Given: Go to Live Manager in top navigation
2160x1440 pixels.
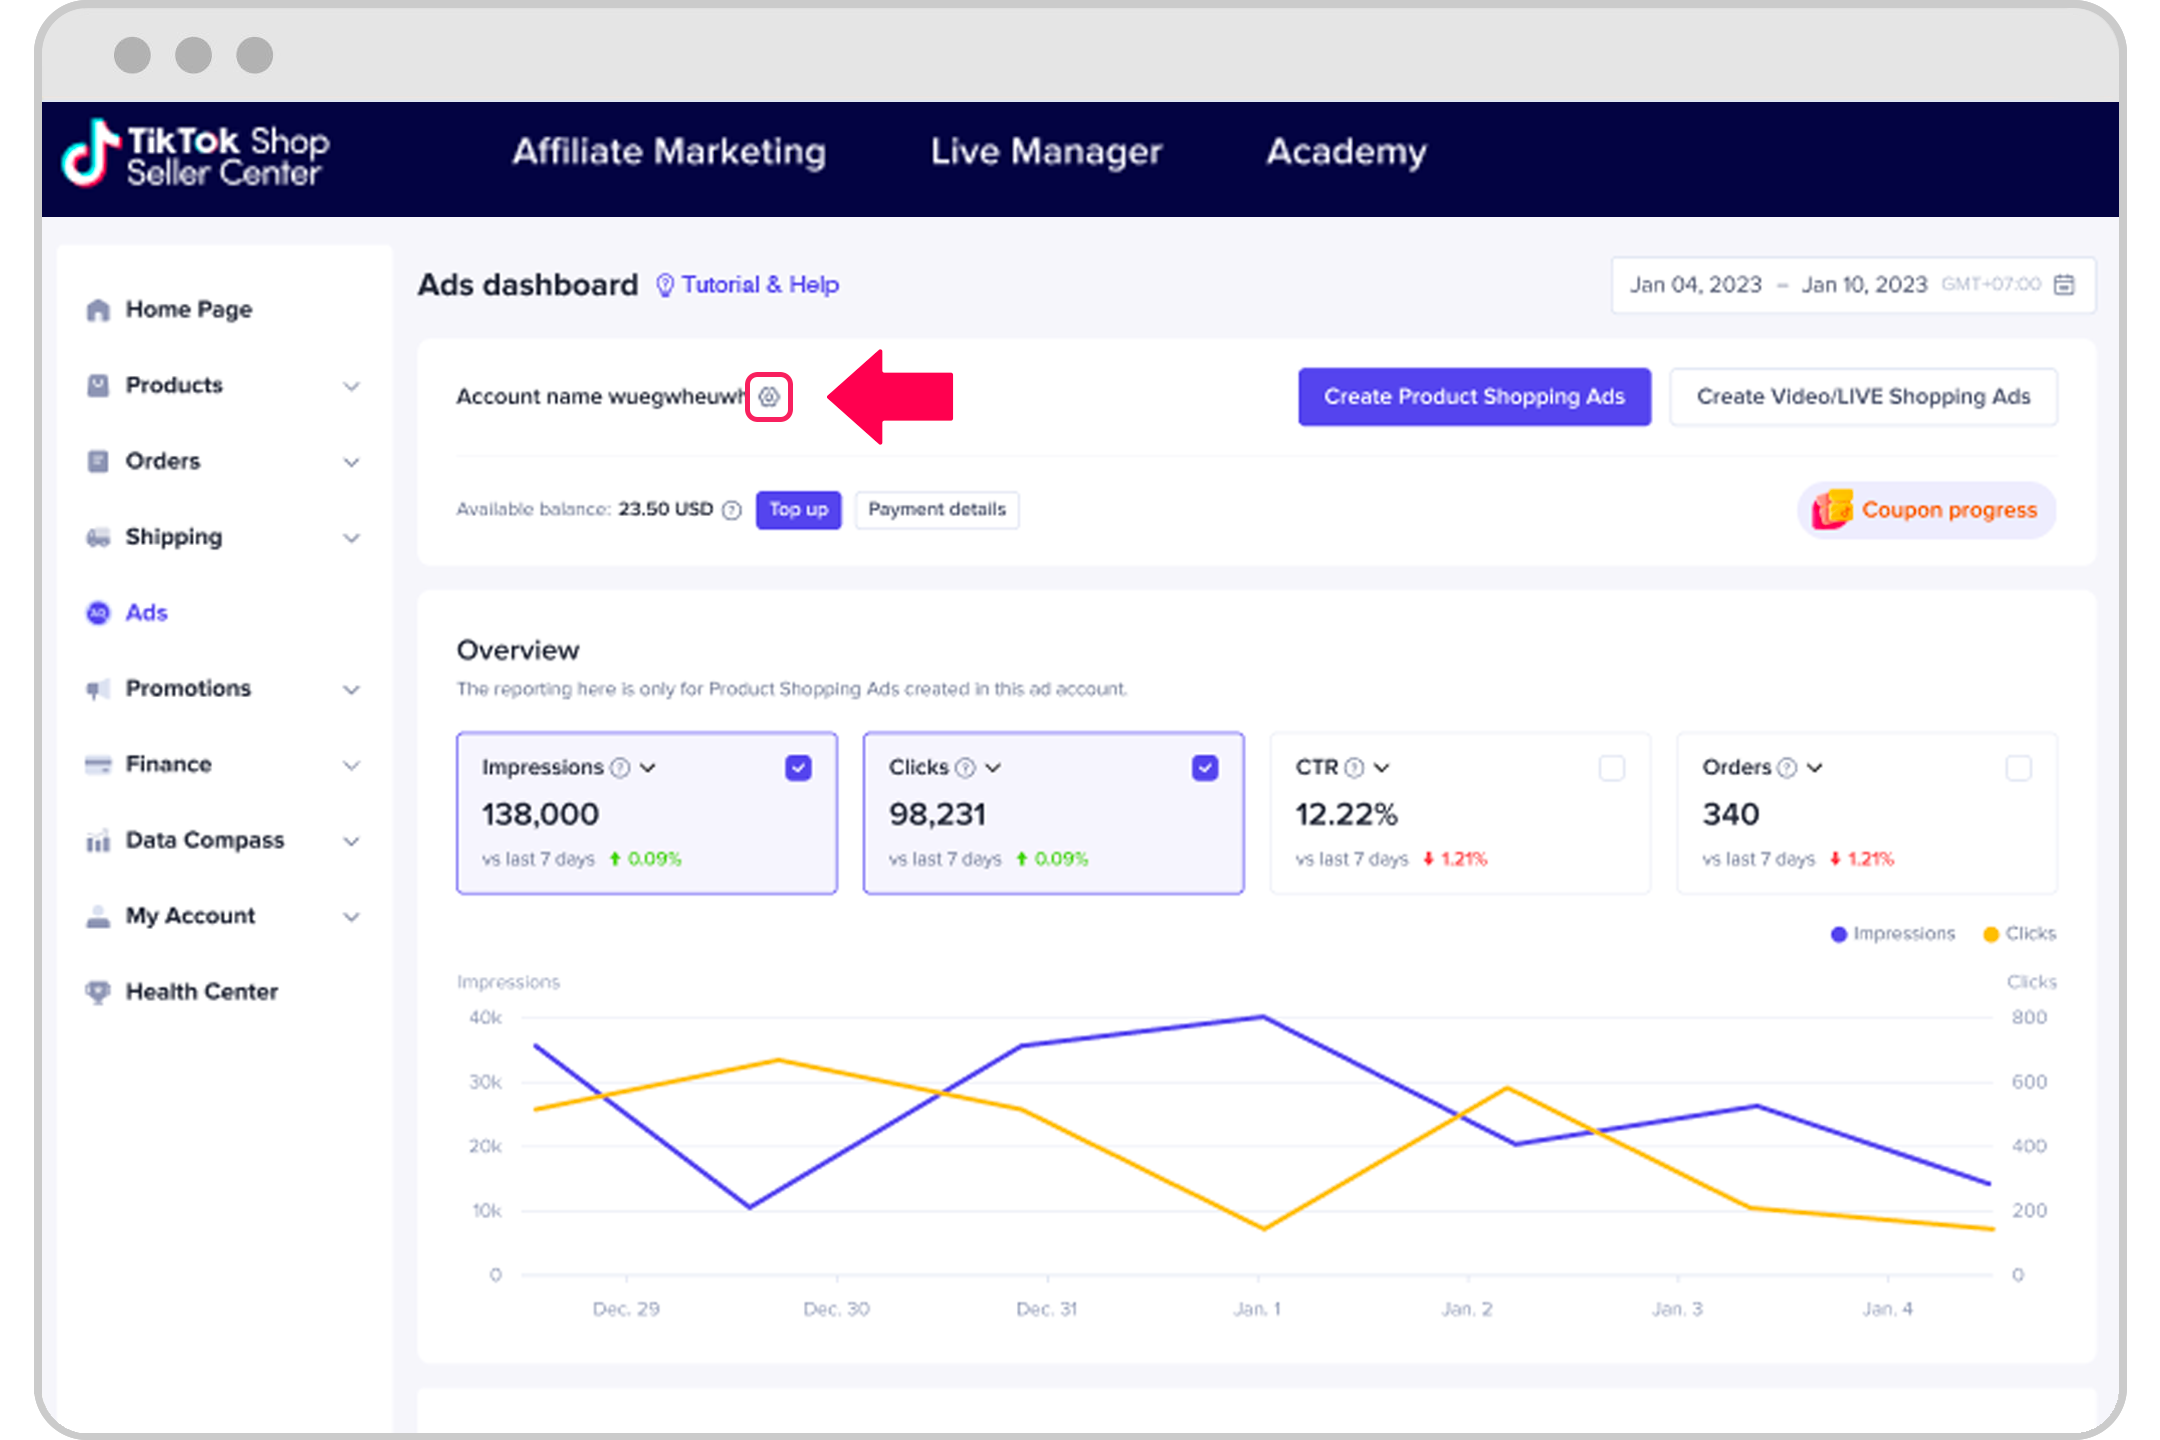Looking at the screenshot, I should (1046, 152).
